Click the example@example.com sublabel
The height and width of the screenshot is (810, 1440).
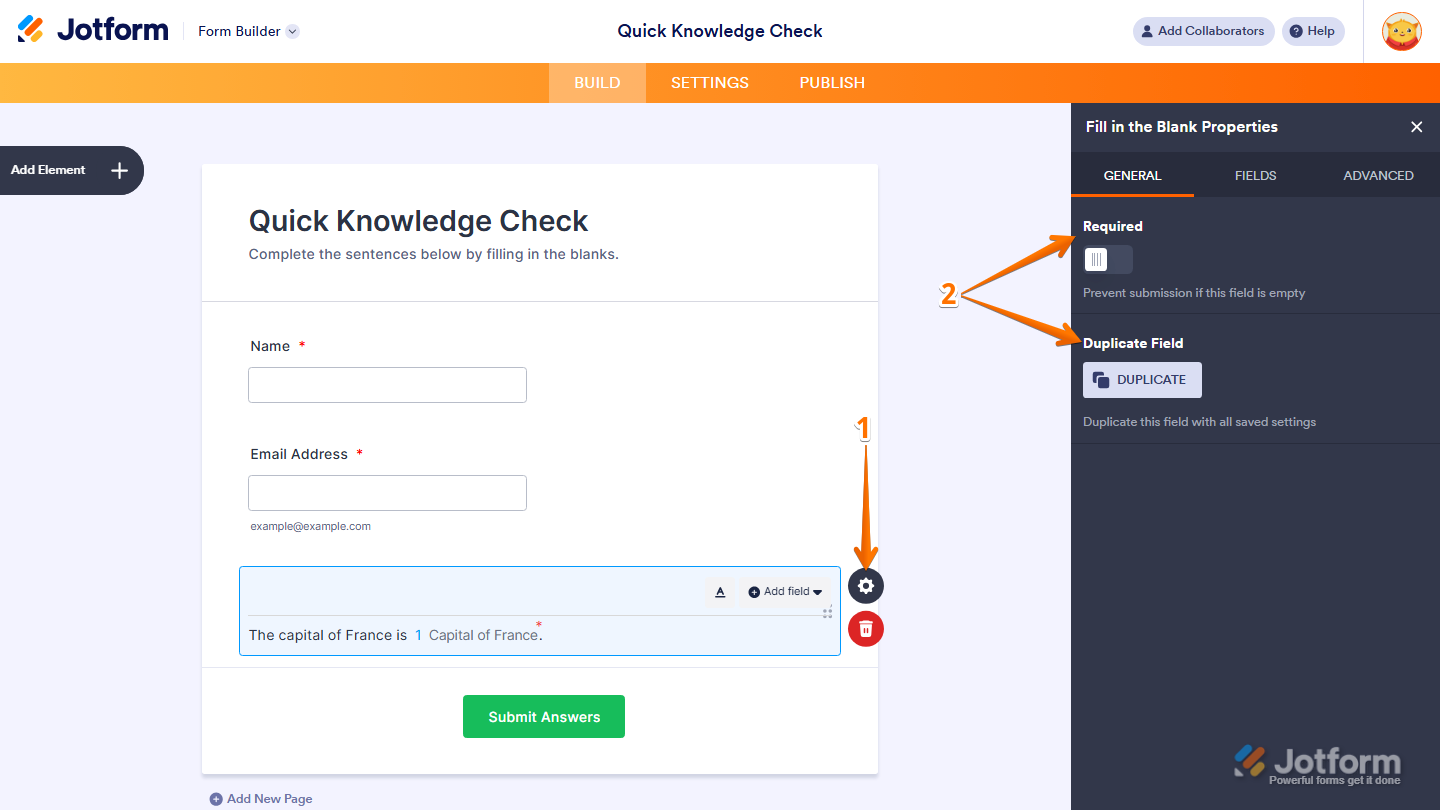[x=311, y=526]
